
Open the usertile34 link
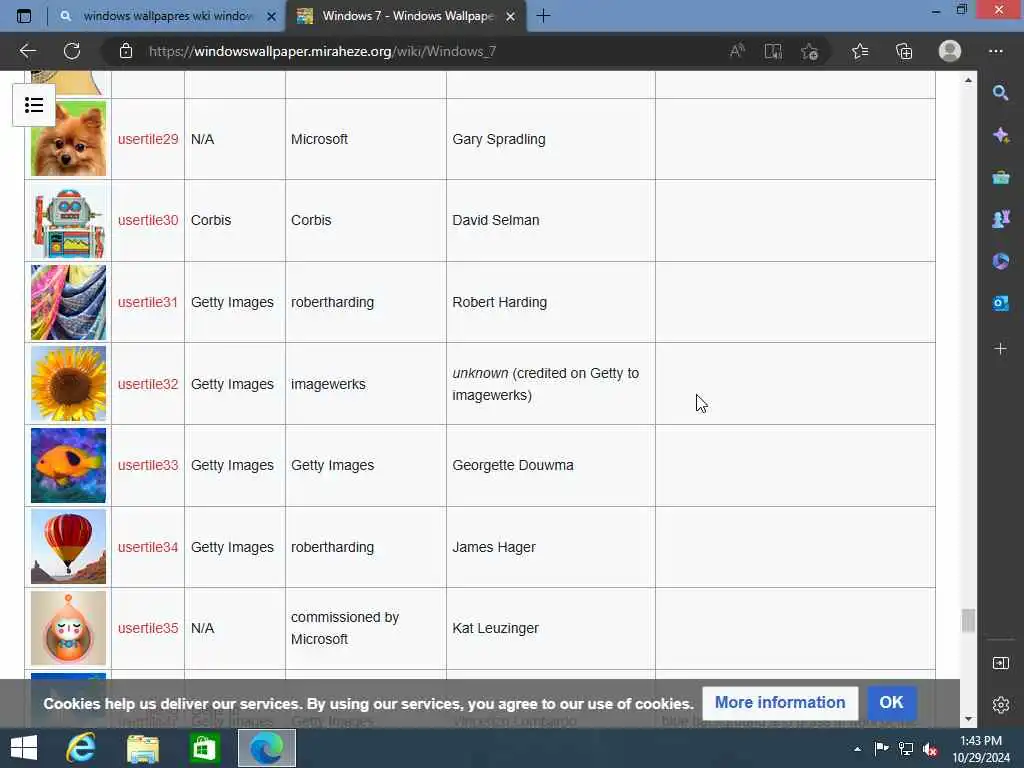pyautogui.click(x=148, y=547)
